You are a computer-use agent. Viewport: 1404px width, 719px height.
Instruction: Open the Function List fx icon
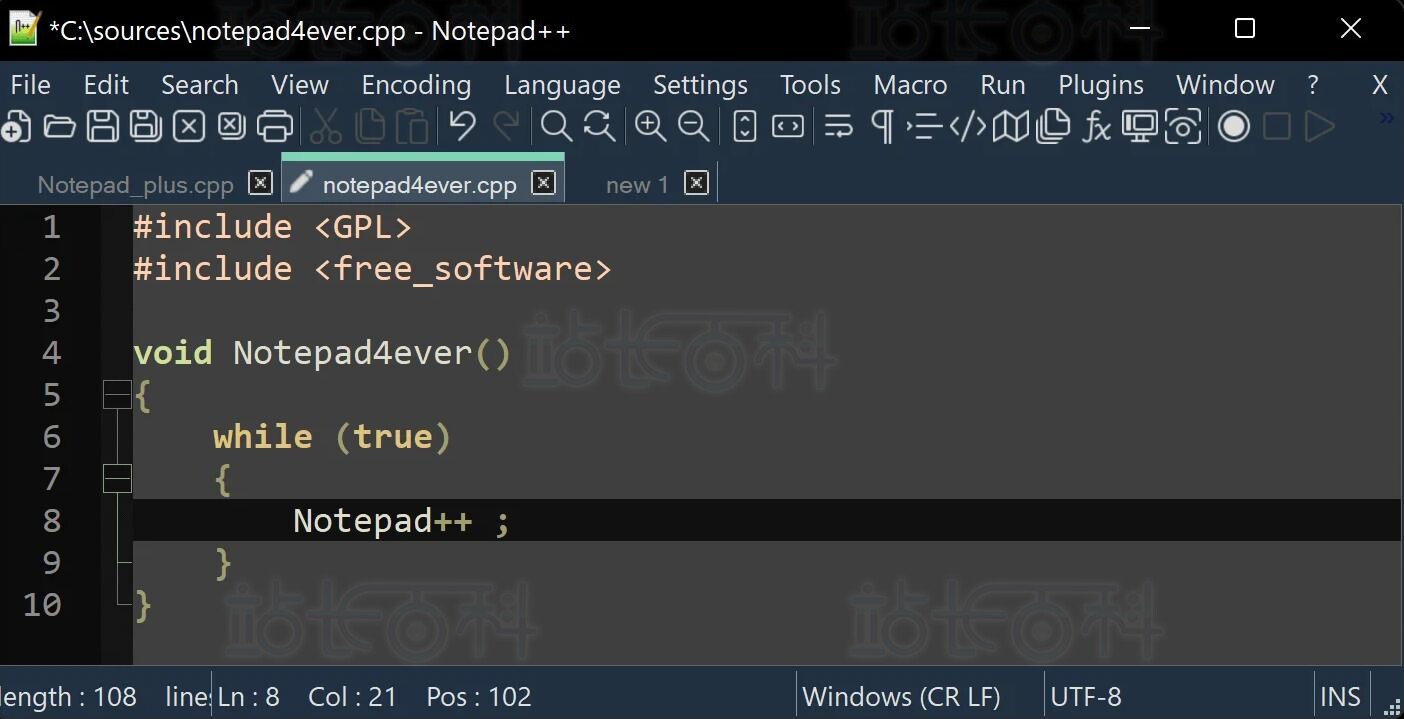pyautogui.click(x=1097, y=127)
